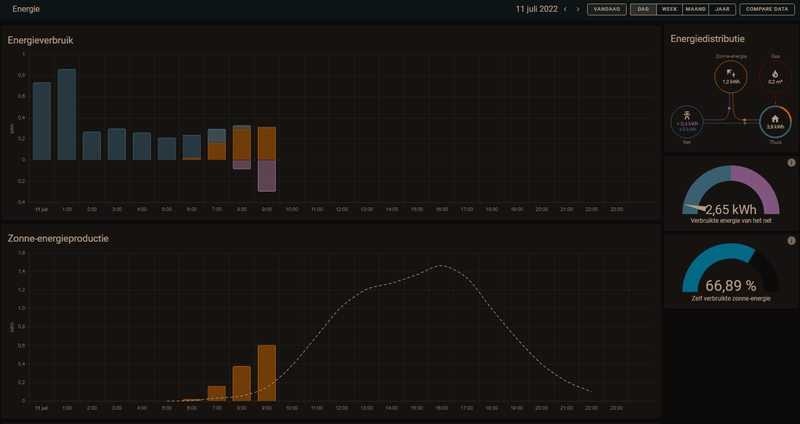Switch to the WEEK period tab
The width and height of the screenshot is (800, 424).
point(669,9)
